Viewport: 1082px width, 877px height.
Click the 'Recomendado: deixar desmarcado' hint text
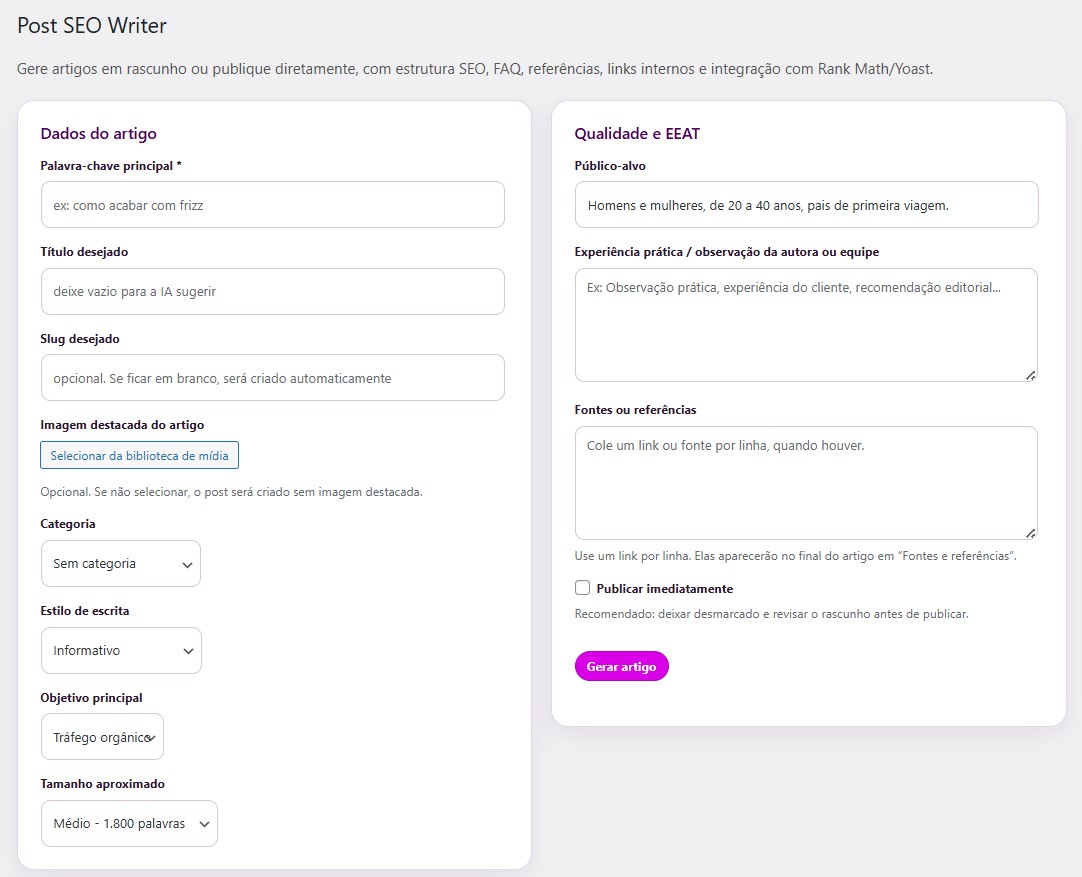pos(771,613)
